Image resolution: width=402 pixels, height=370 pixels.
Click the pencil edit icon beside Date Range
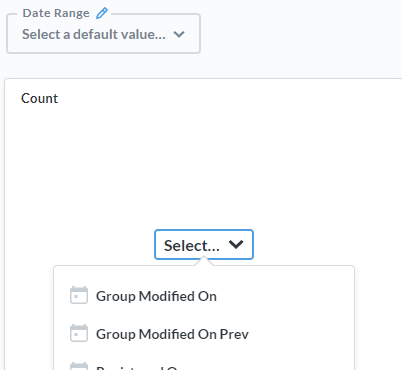point(102,13)
